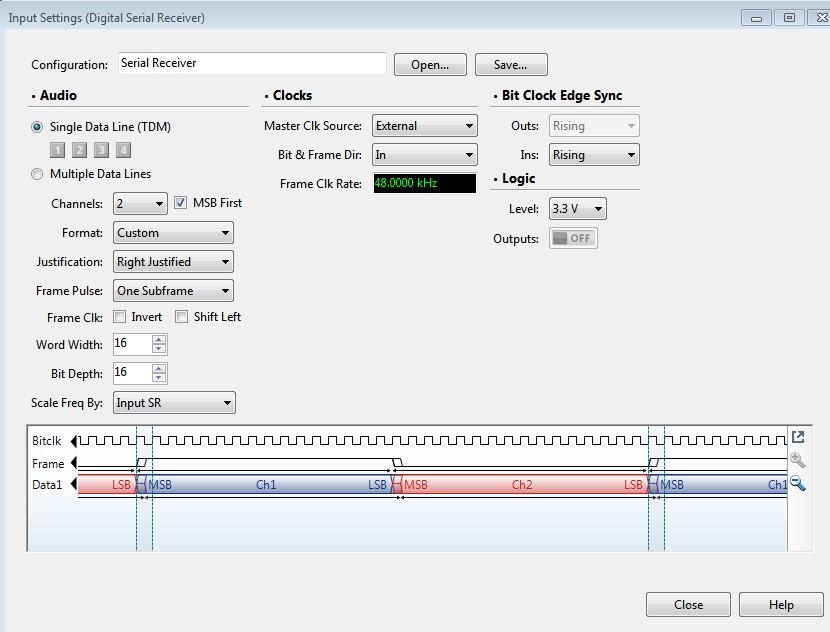This screenshot has width=830, height=632.
Task: Open the Ins edge sync dropdown
Action: pyautogui.click(x=594, y=155)
